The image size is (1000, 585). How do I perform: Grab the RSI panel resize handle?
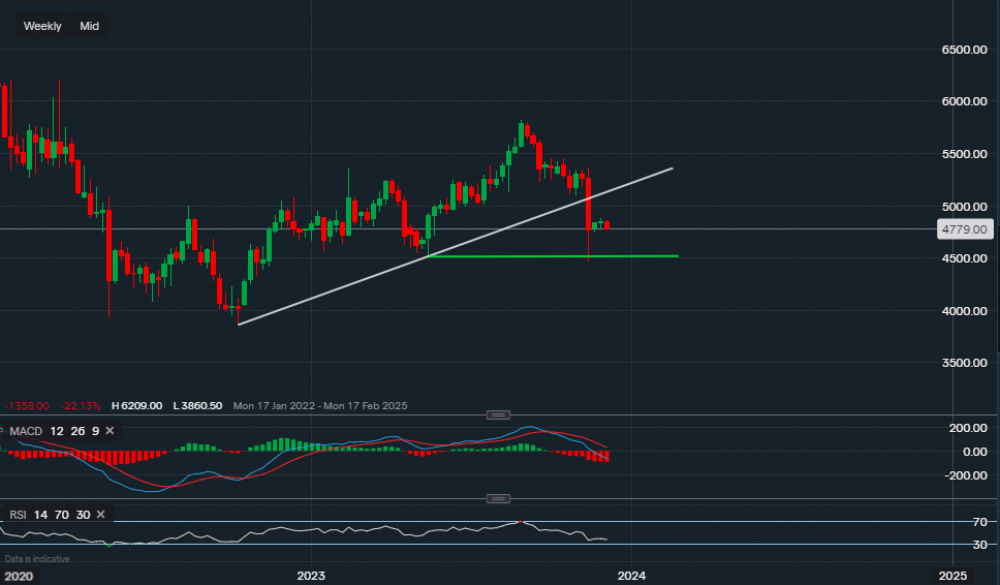(498, 499)
